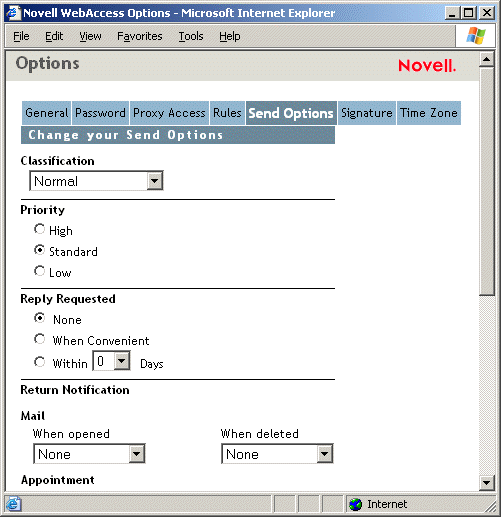Open the Mail When deleted dropdown
This screenshot has height=517, width=501.
point(277,454)
